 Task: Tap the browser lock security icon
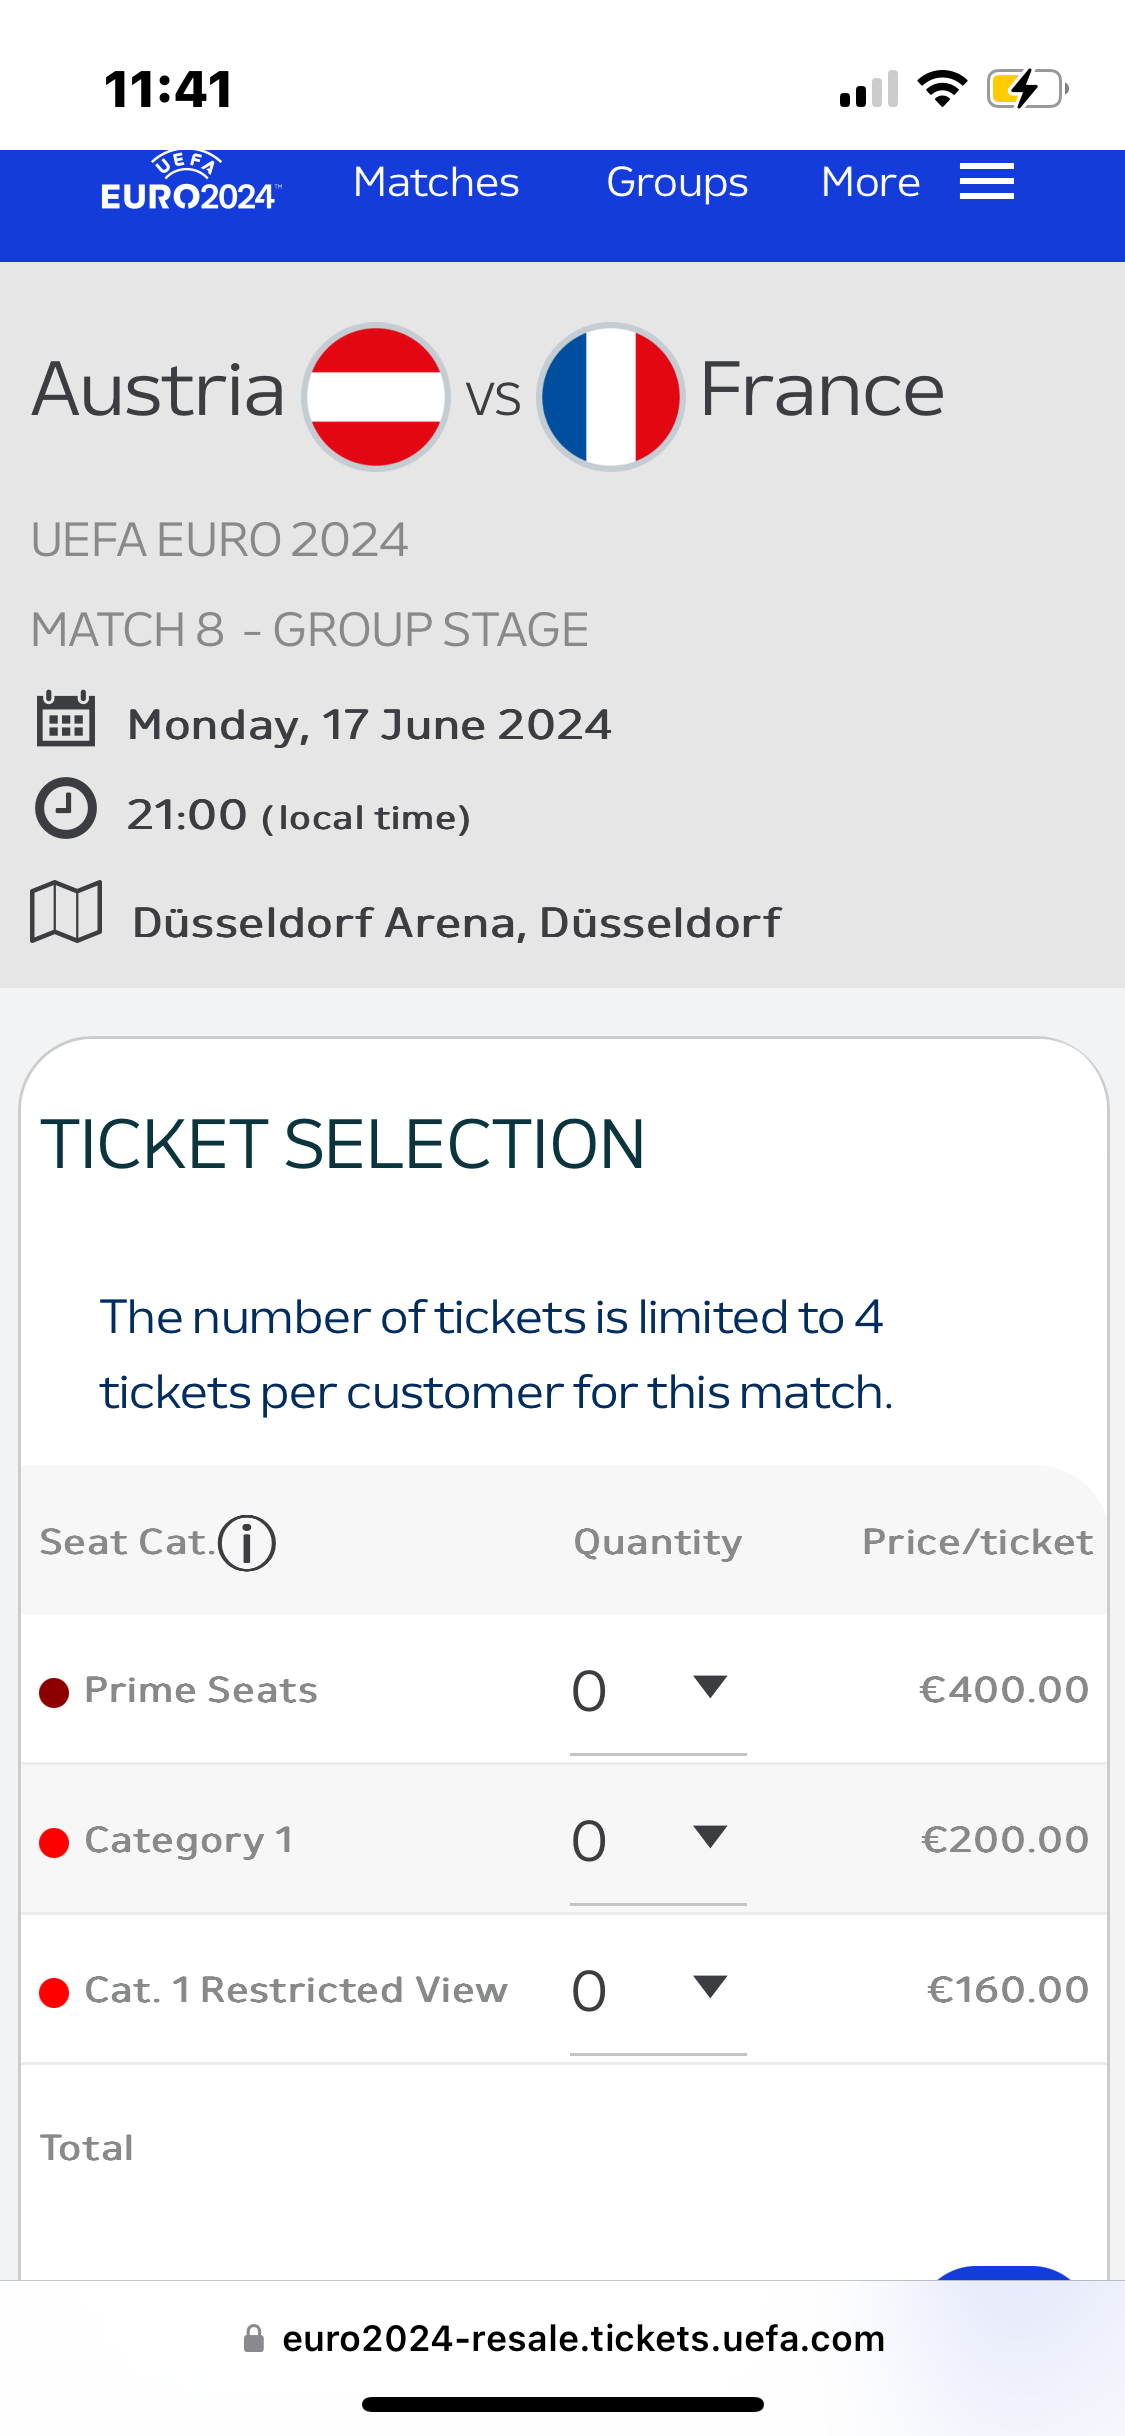coord(254,2338)
